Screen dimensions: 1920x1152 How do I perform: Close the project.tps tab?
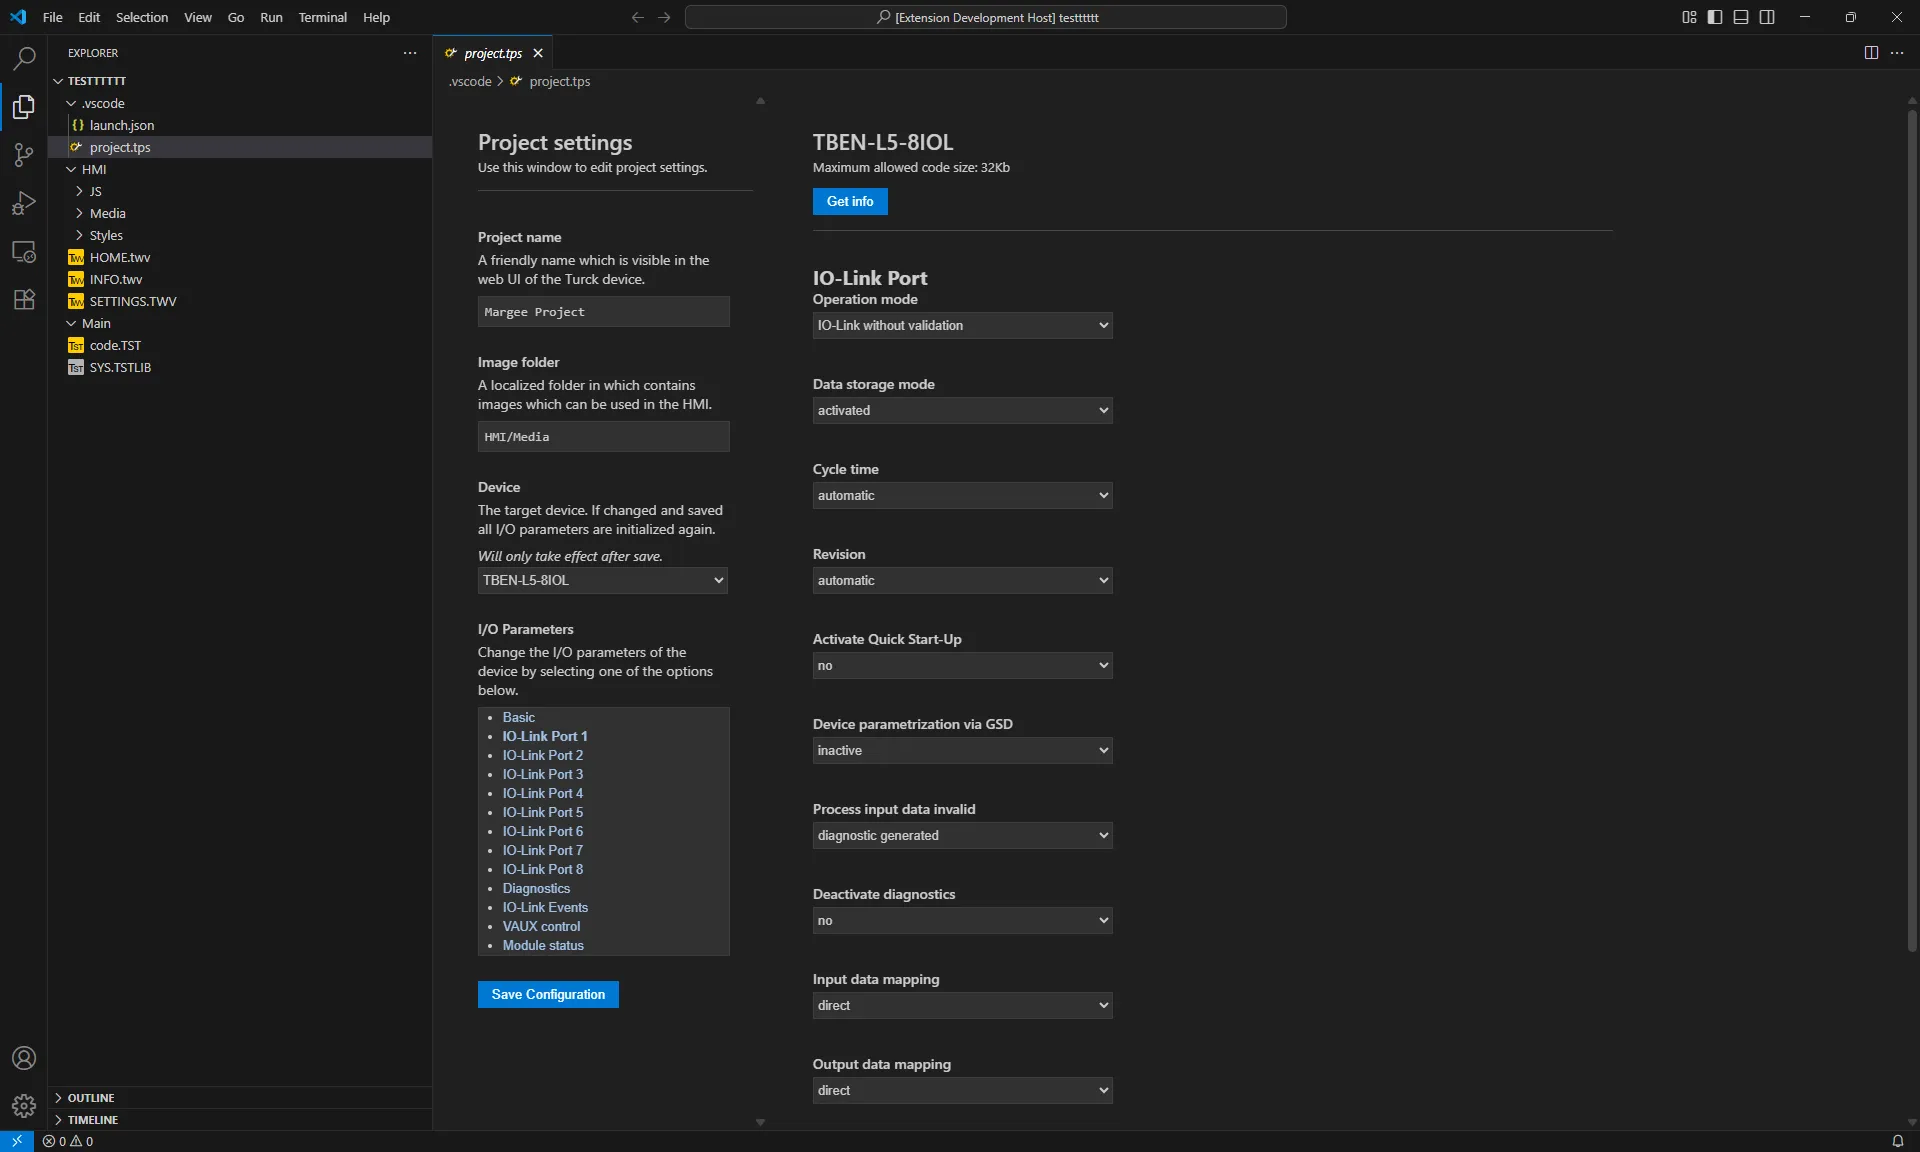point(538,53)
